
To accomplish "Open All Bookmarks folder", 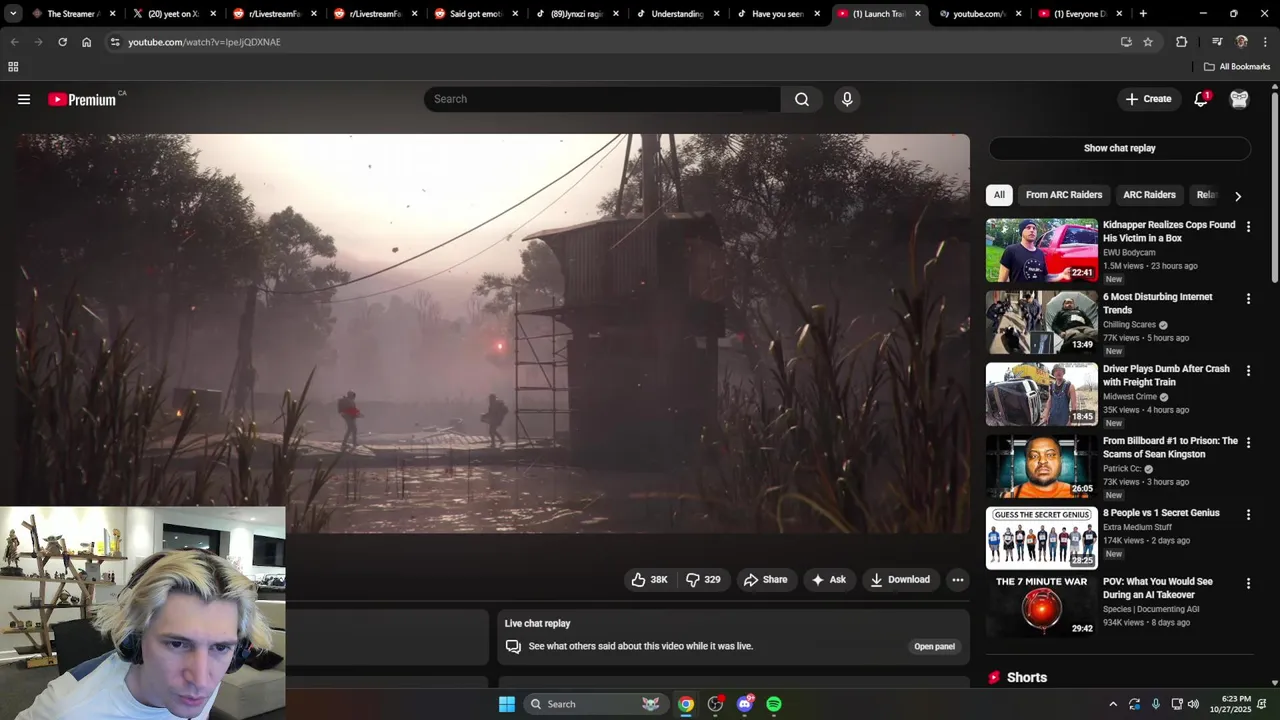I will click(x=1236, y=67).
